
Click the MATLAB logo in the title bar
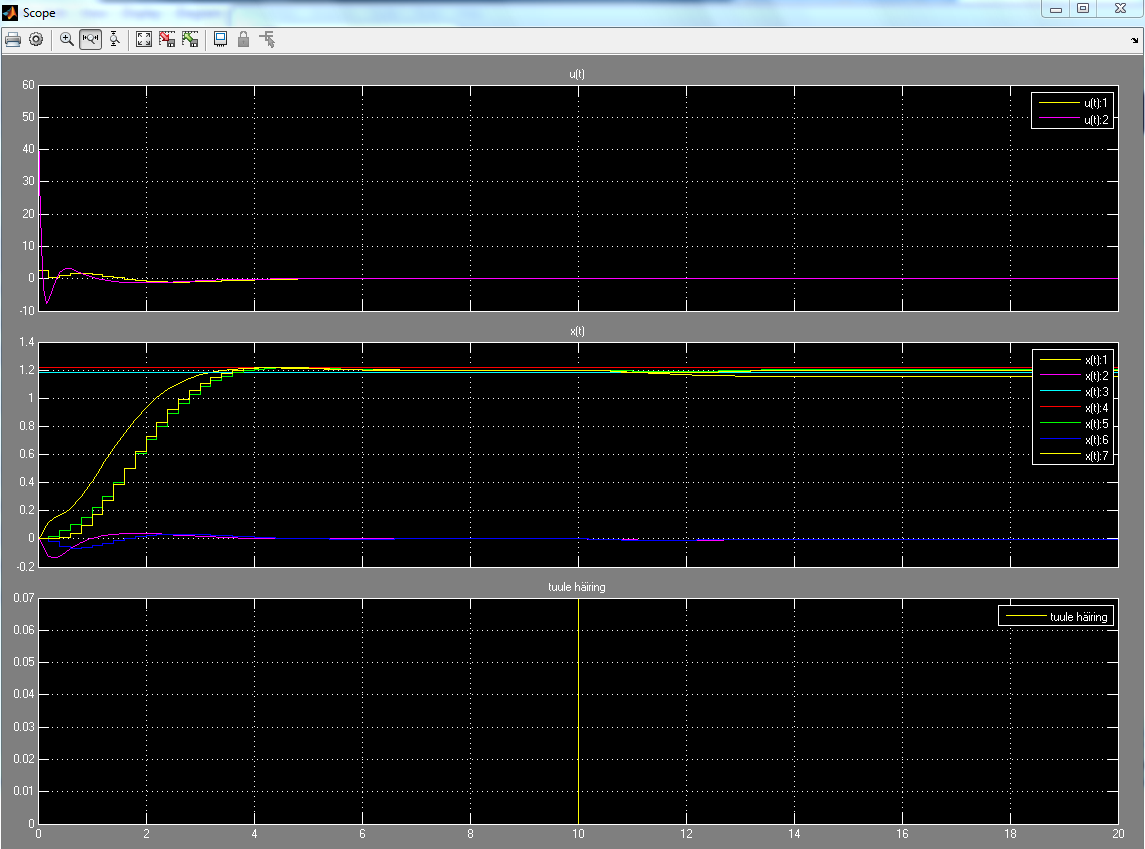click(x=9, y=12)
